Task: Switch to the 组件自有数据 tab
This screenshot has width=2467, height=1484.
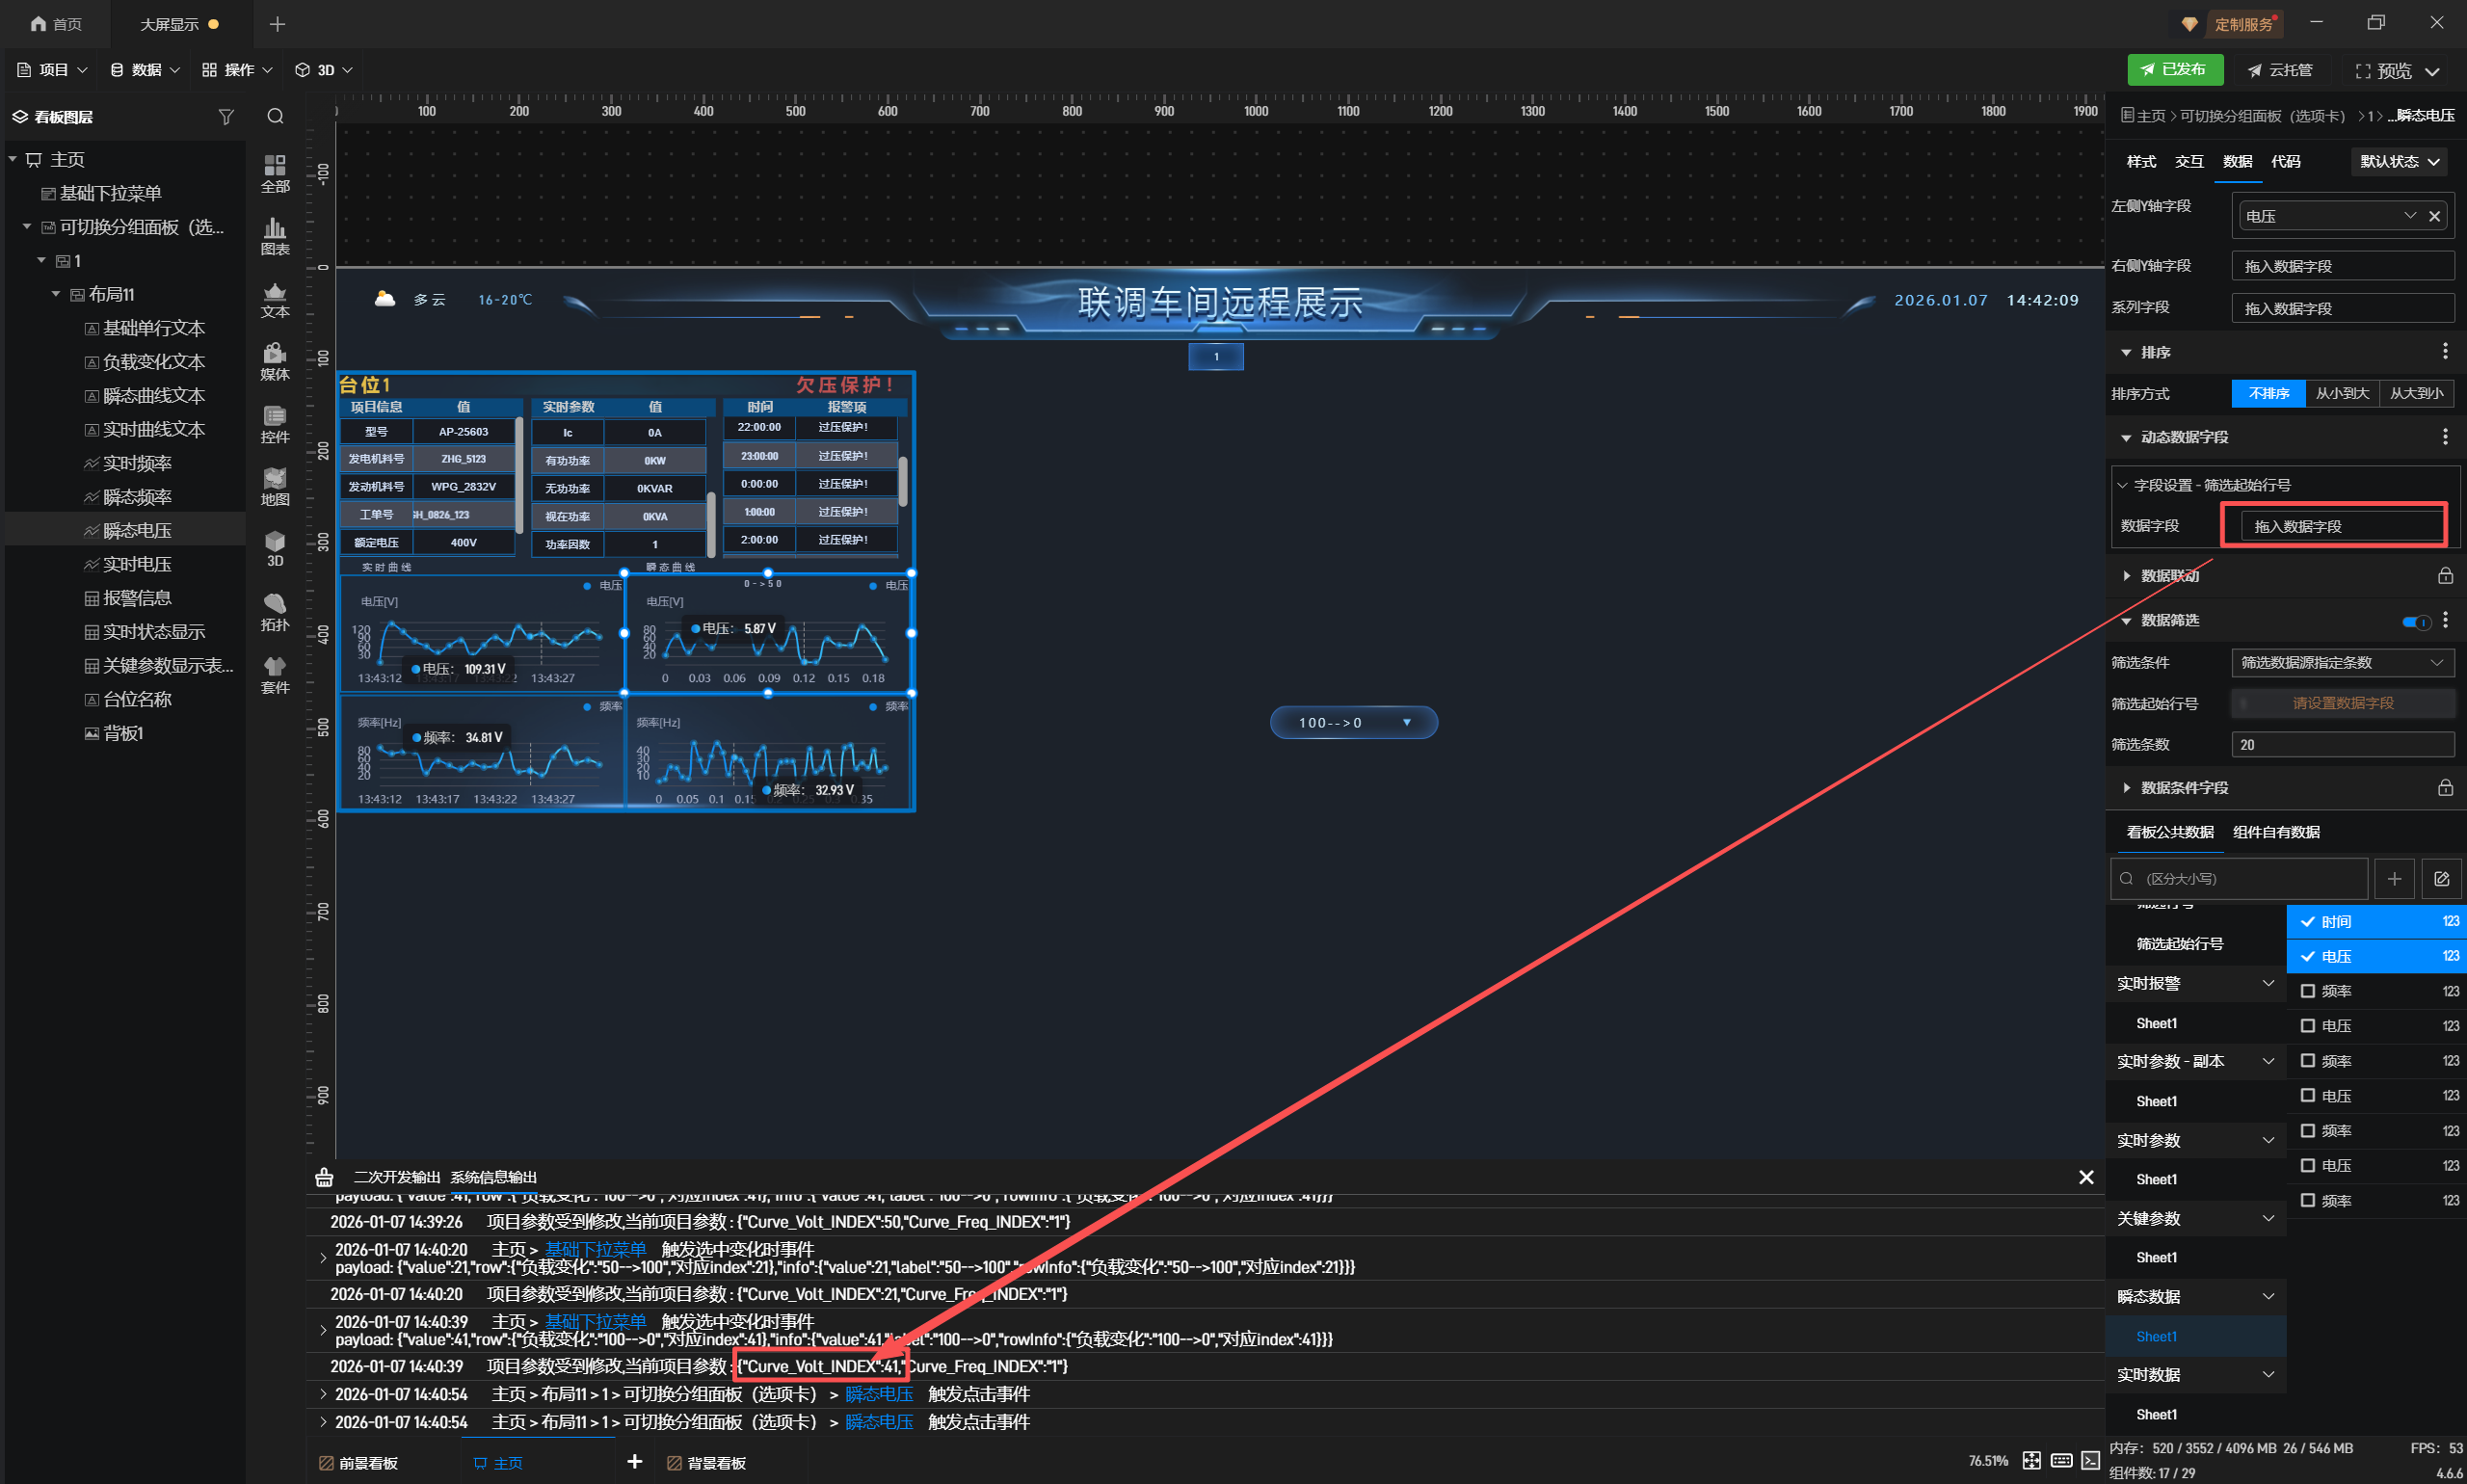Action: pos(2276,832)
